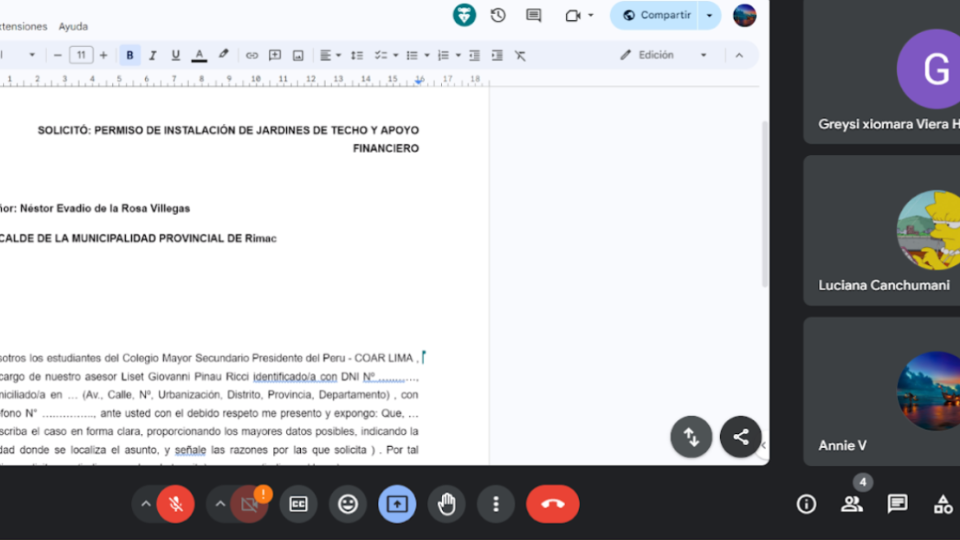Open the text color picker
This screenshot has width=960, height=540.
(199, 55)
